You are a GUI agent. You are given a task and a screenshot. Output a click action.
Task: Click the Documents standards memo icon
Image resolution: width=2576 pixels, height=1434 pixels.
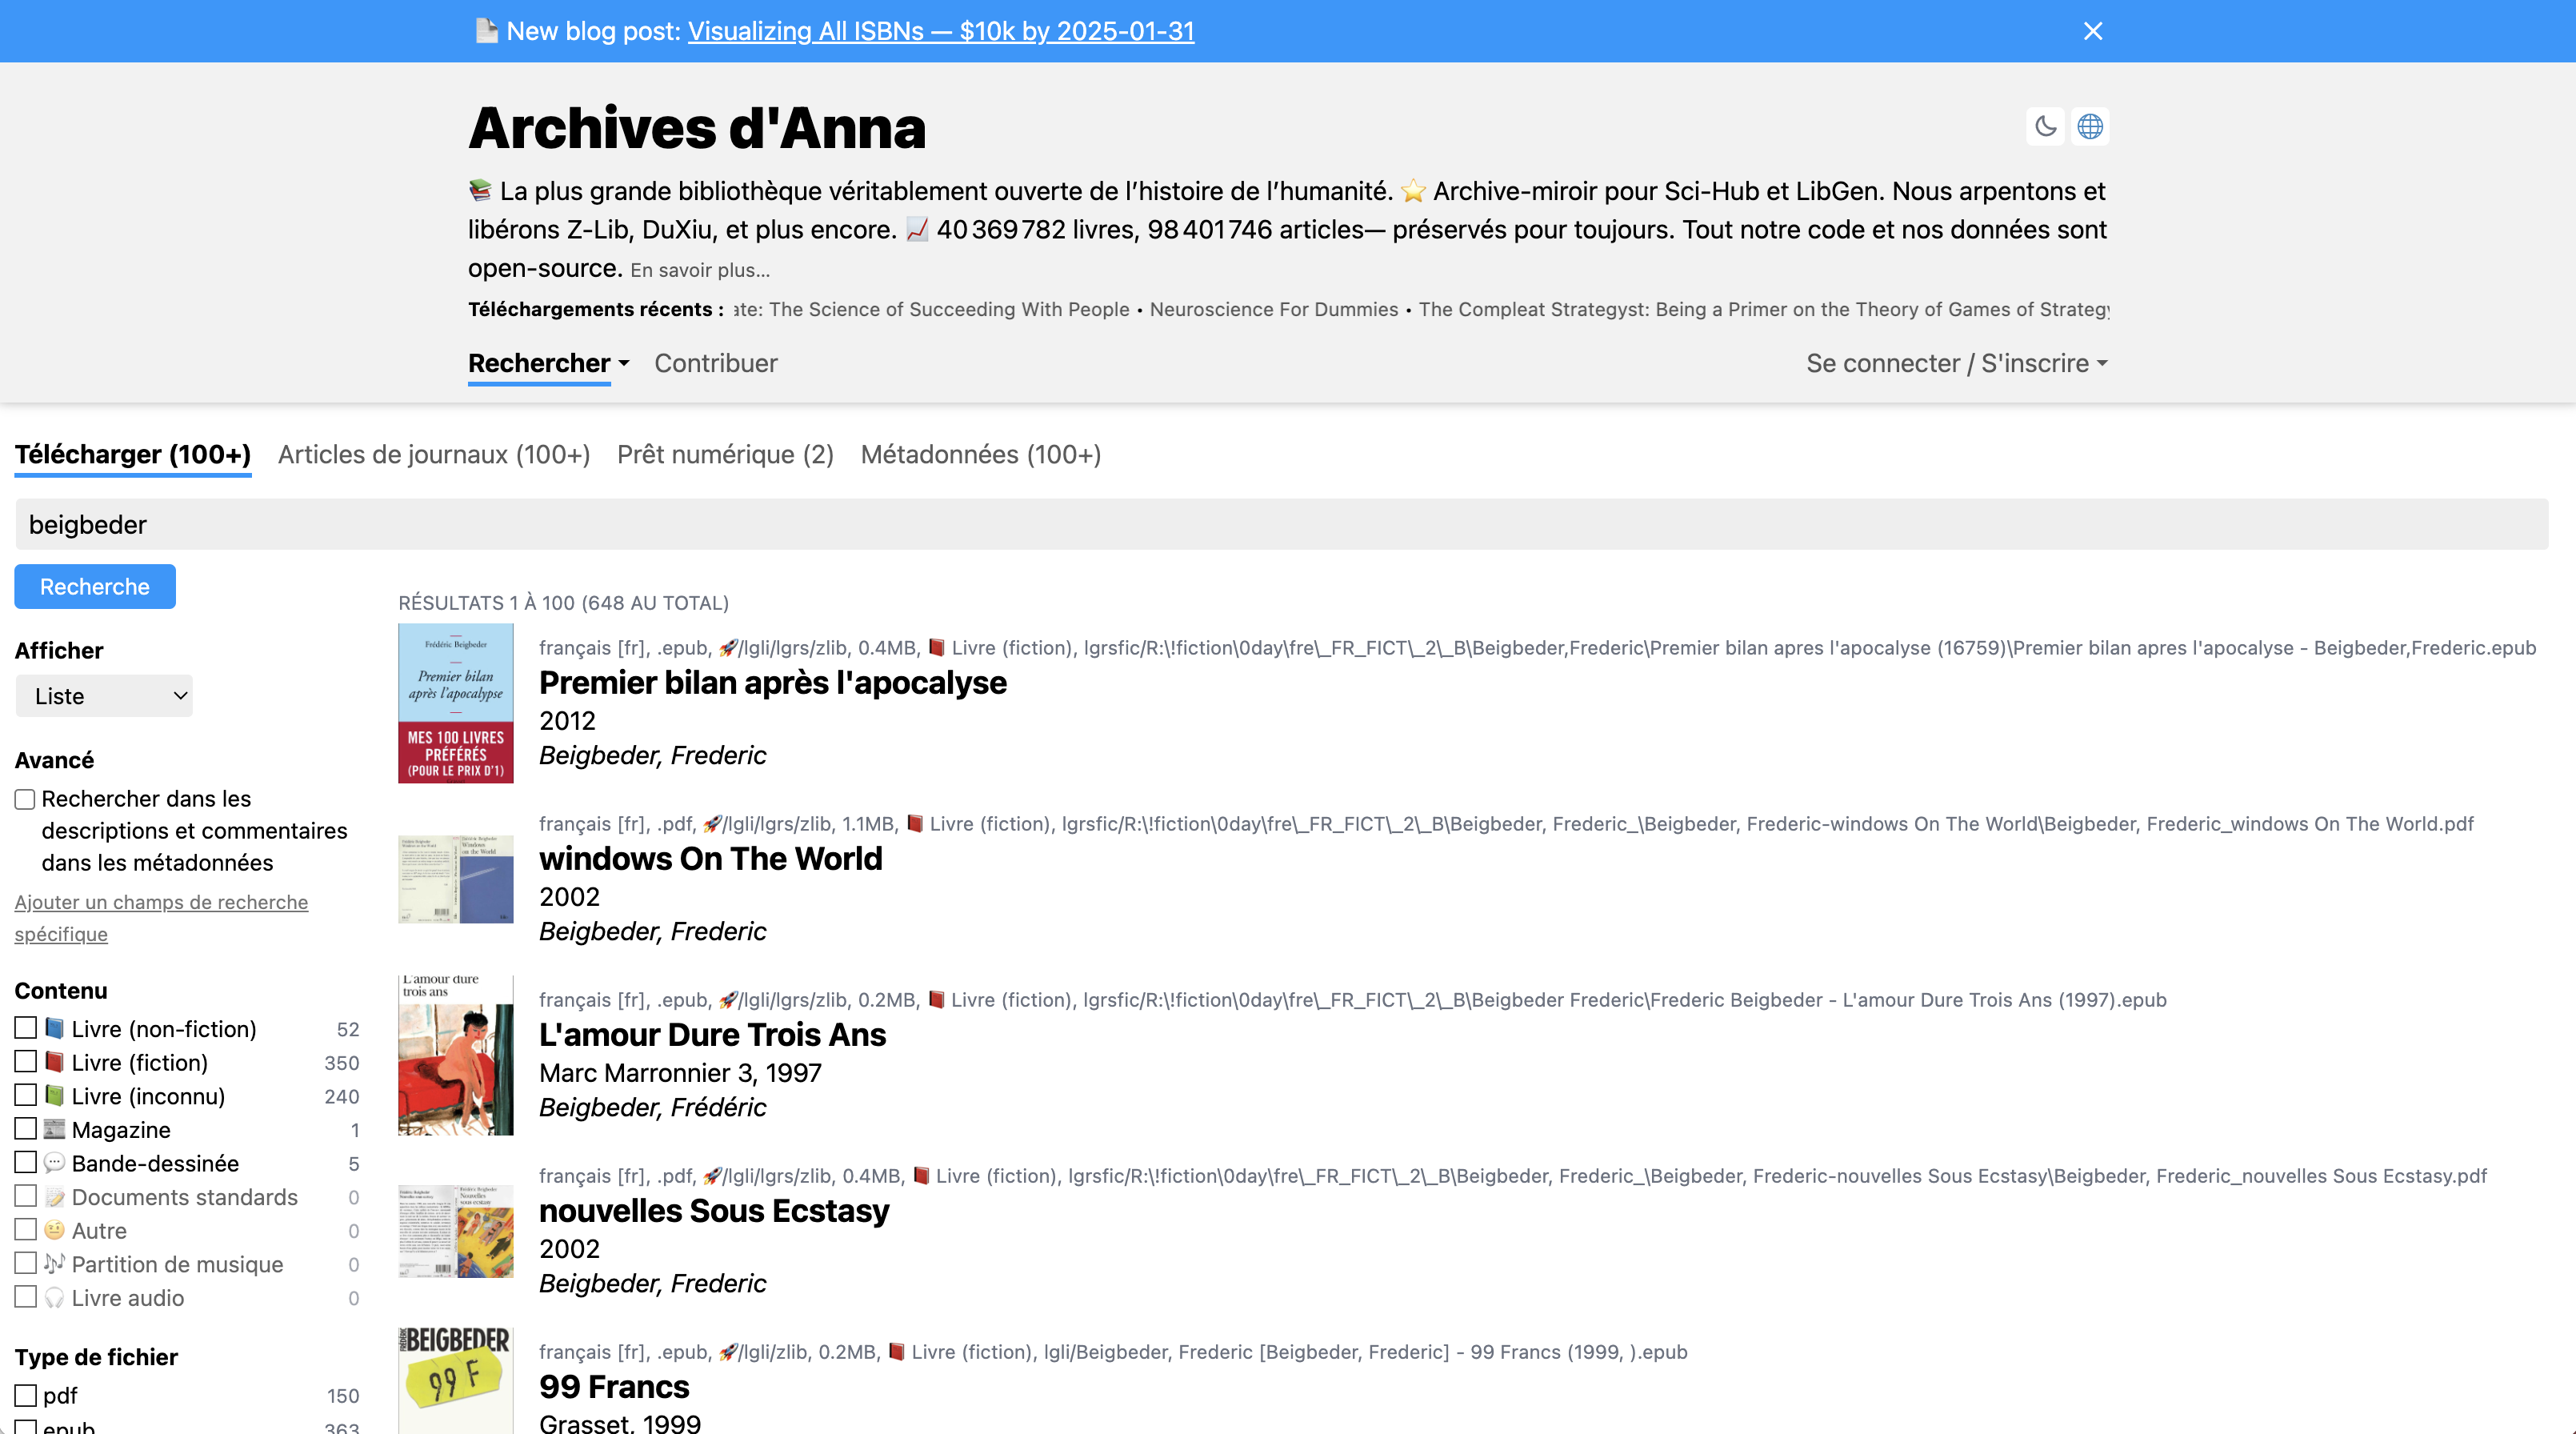pos(55,1196)
